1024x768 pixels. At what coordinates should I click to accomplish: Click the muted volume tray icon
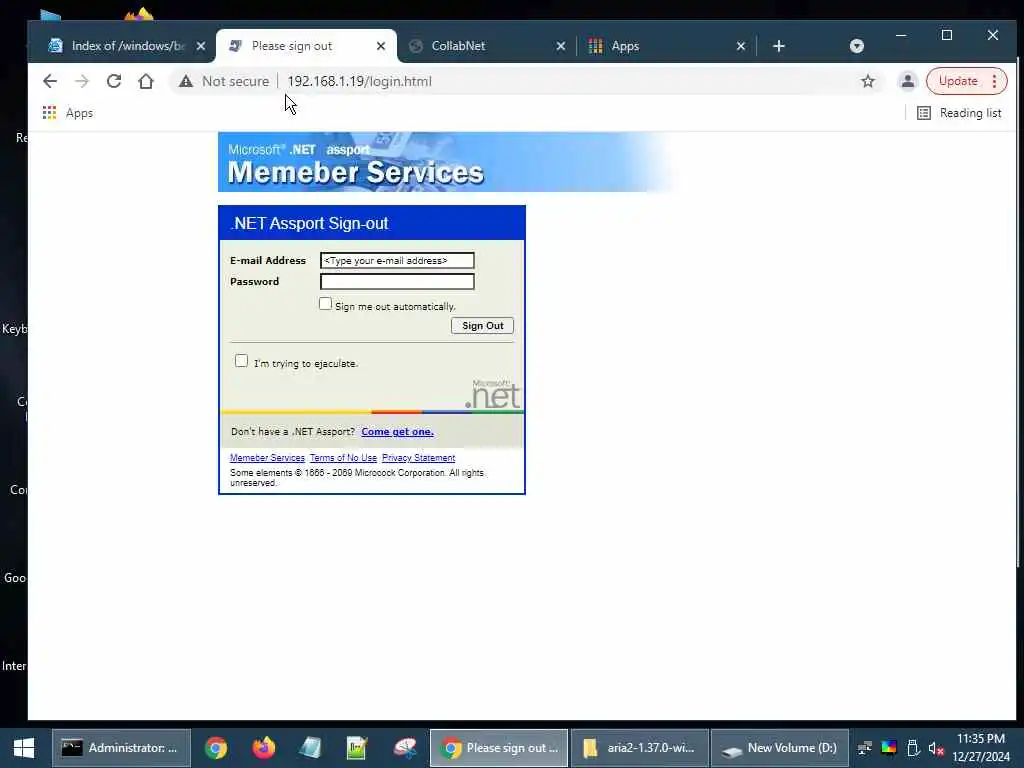coord(936,748)
